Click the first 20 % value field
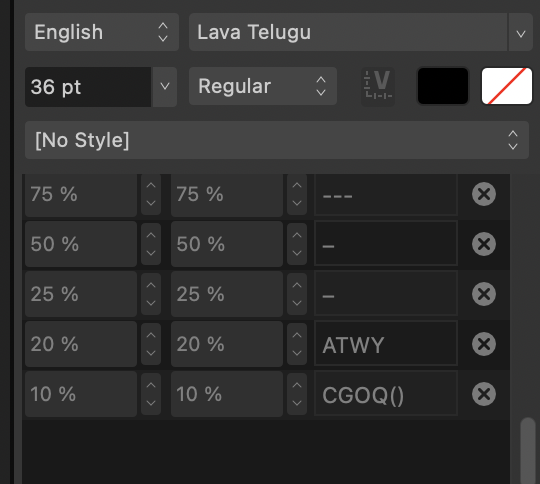 81,344
